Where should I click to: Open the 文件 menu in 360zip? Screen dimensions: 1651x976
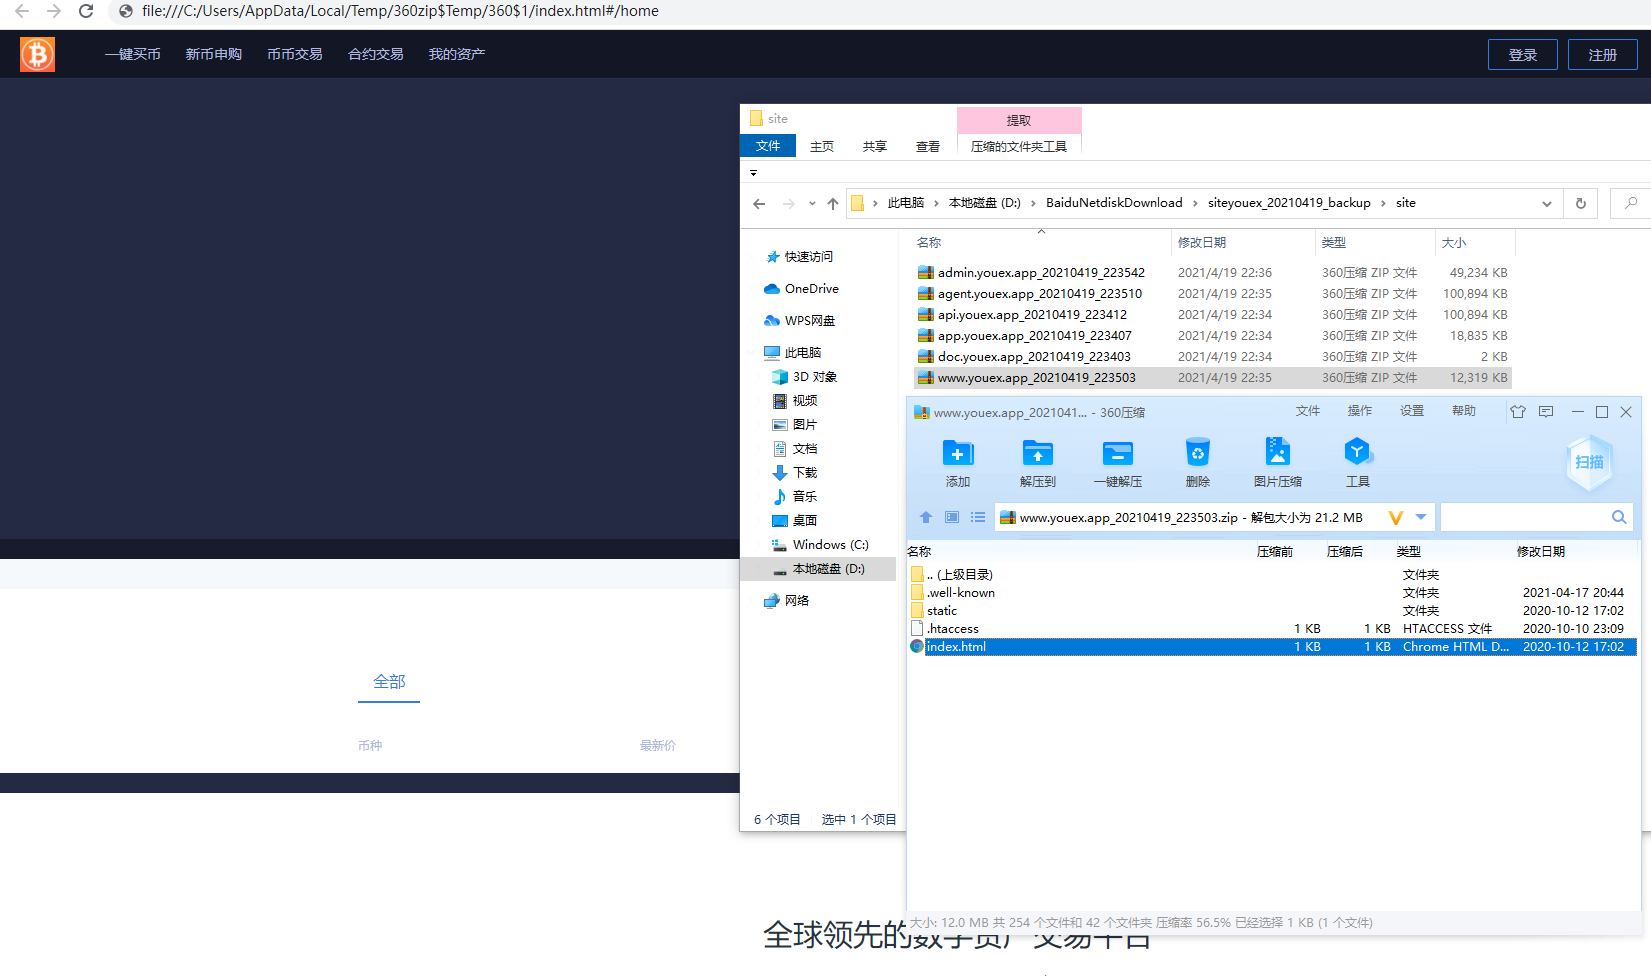pos(1308,411)
